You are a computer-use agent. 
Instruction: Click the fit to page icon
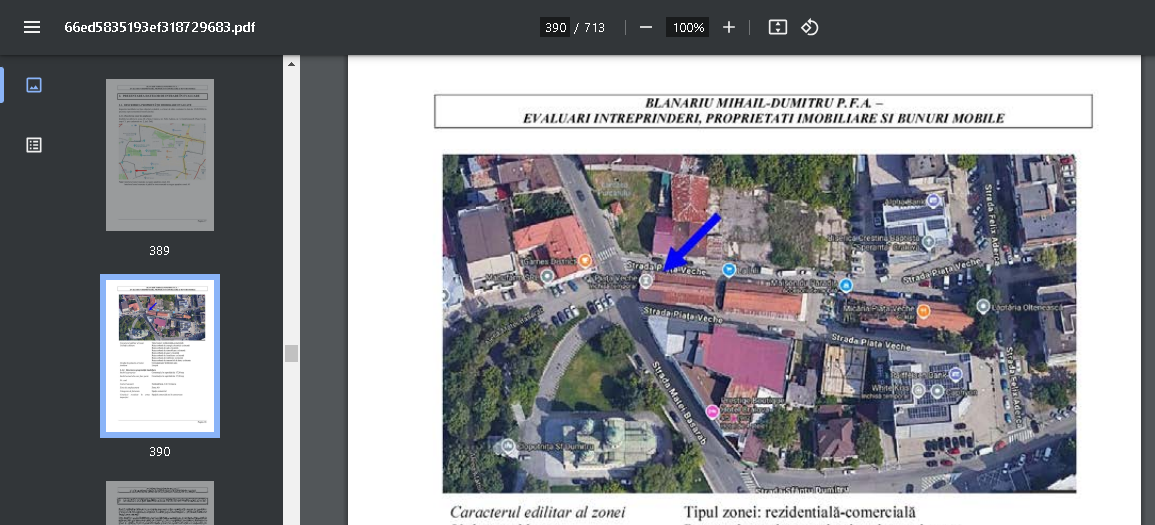tap(777, 27)
